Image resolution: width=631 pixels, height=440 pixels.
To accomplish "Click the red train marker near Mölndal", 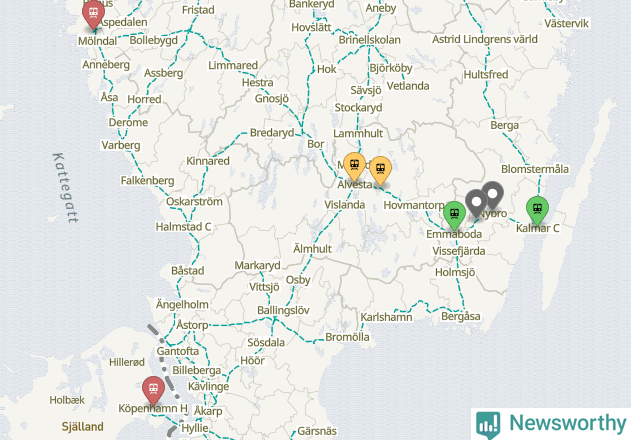I will (93, 14).
